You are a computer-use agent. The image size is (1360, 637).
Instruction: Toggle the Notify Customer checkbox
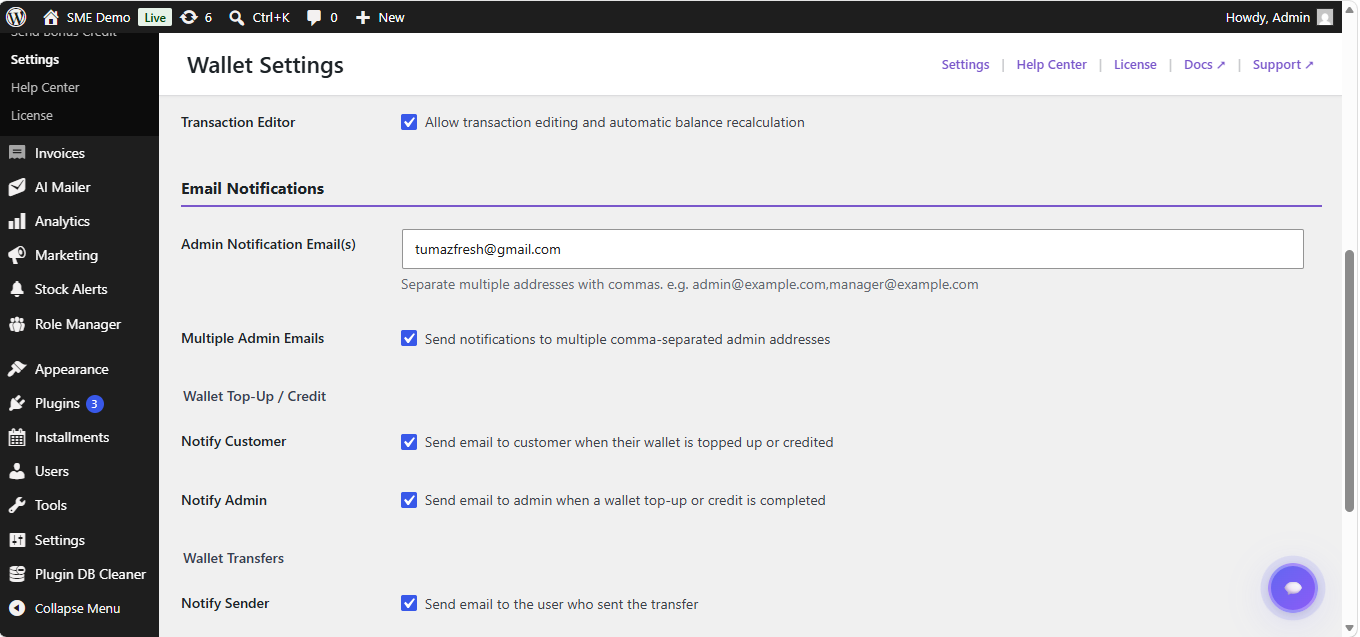(x=409, y=441)
